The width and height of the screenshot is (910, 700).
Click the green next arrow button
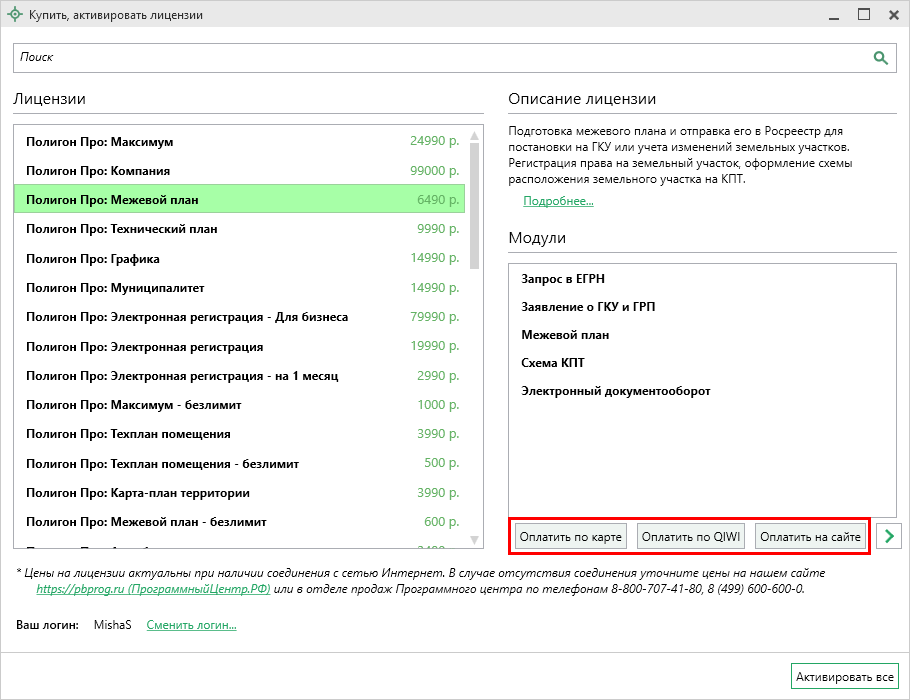pos(888,536)
